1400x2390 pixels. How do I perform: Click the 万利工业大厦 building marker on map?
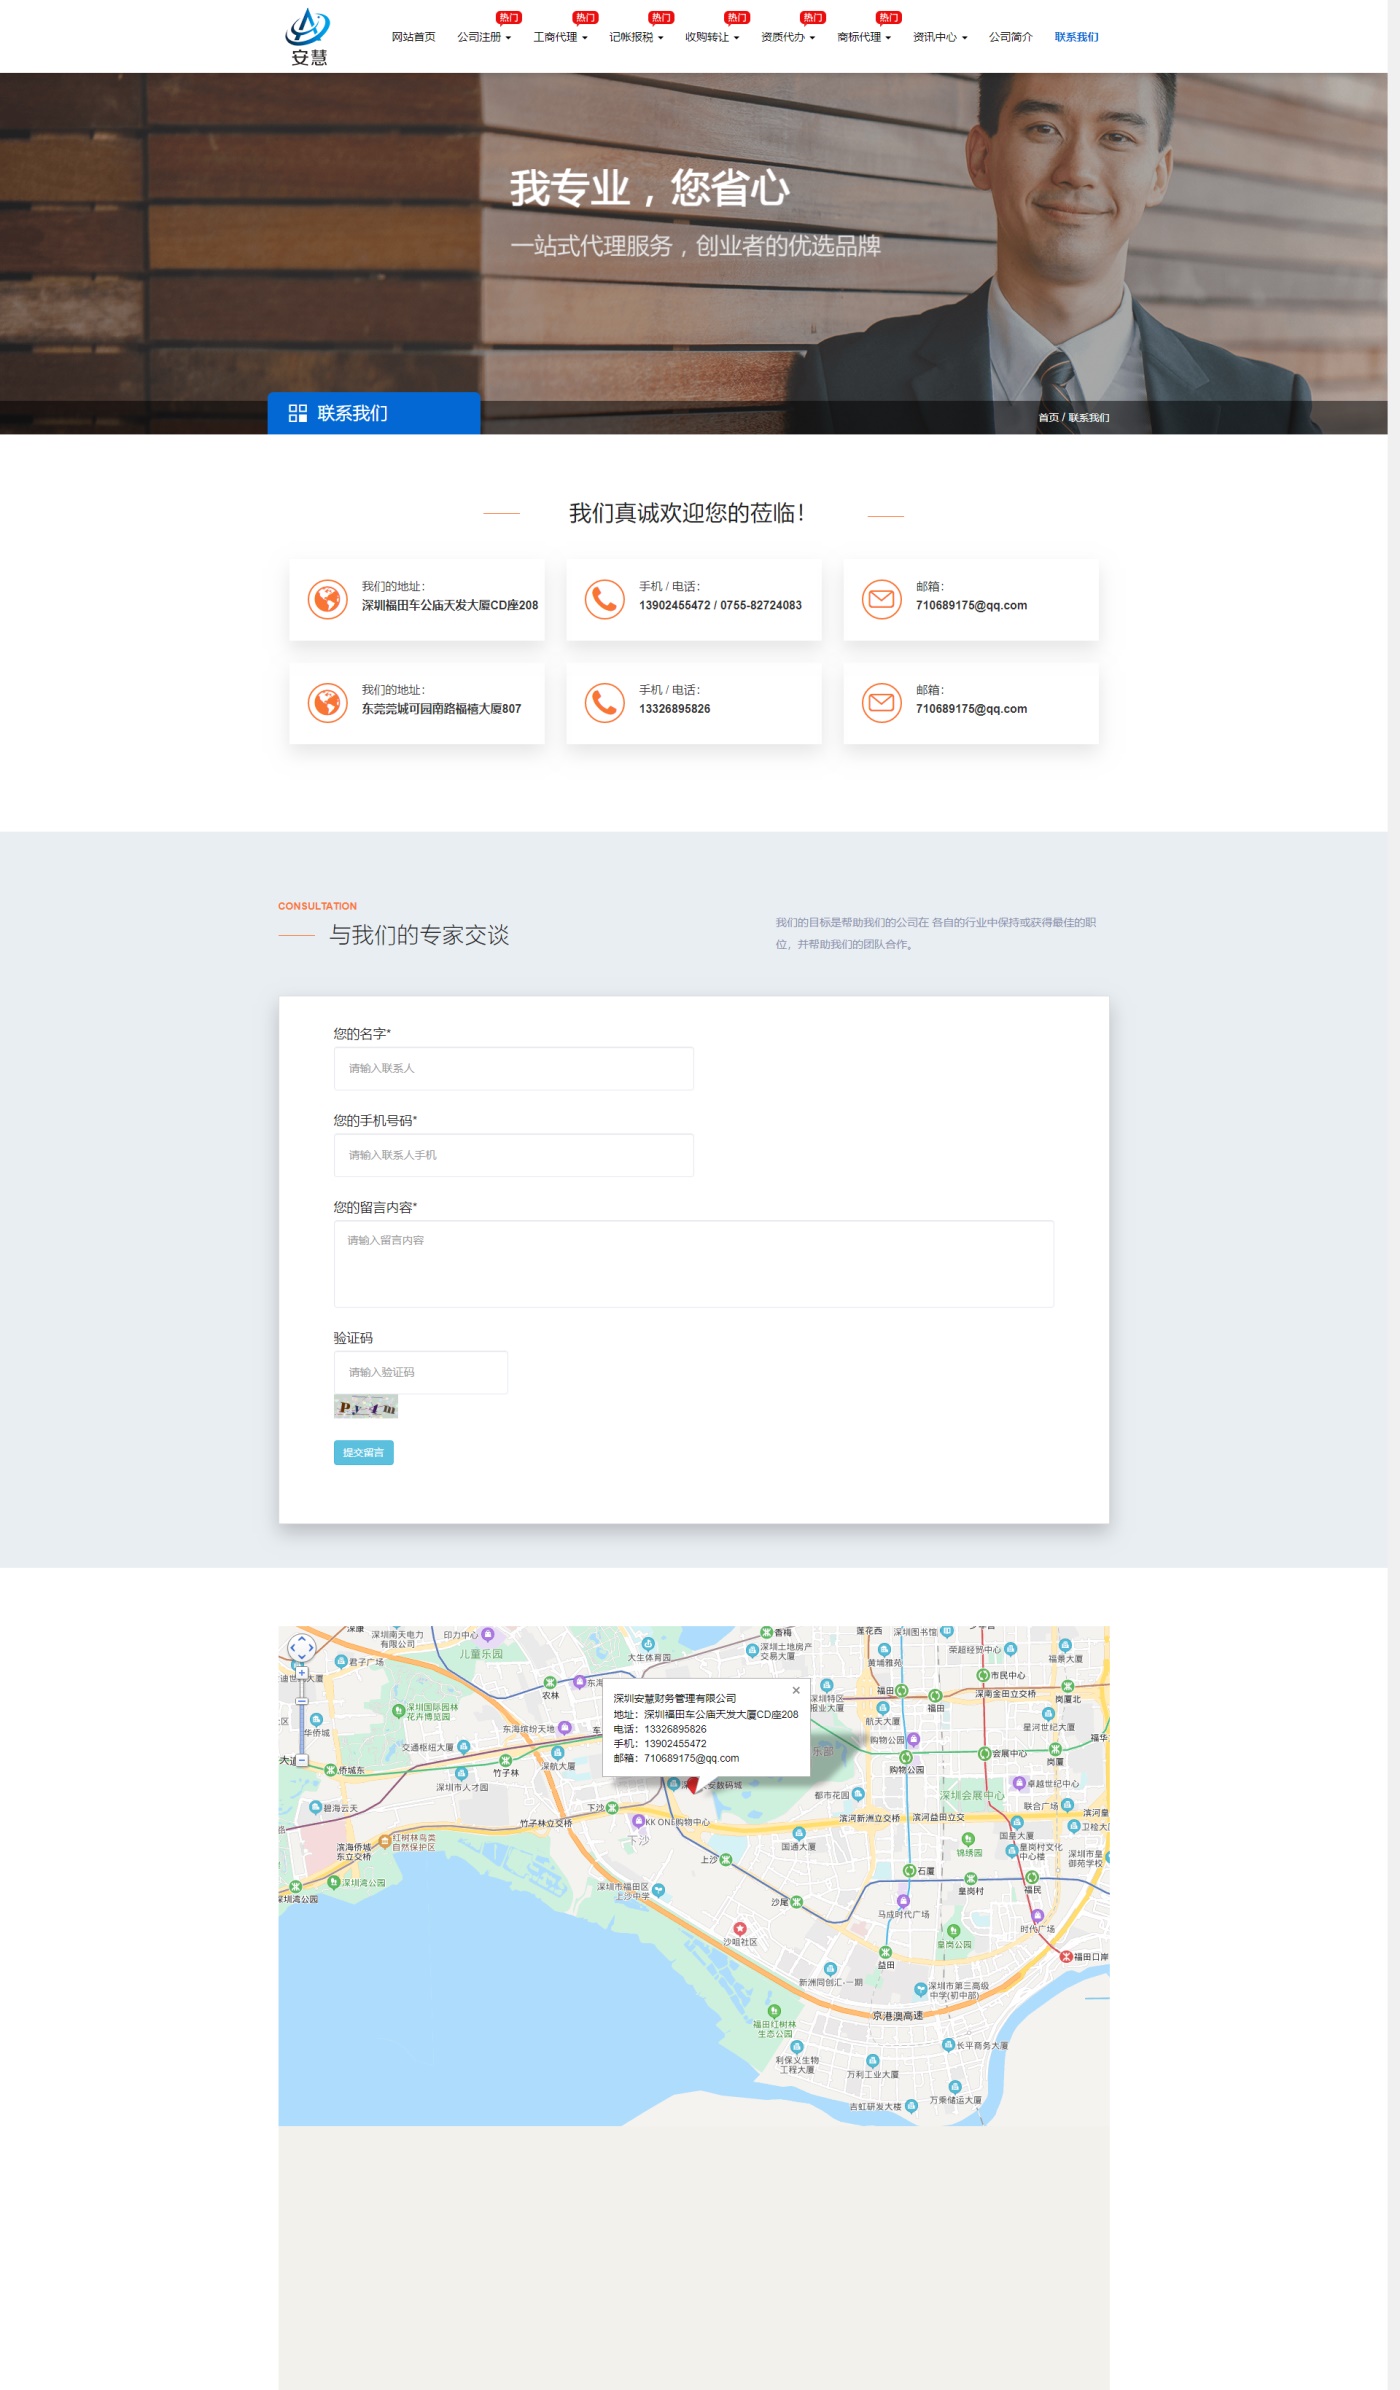(872, 2060)
